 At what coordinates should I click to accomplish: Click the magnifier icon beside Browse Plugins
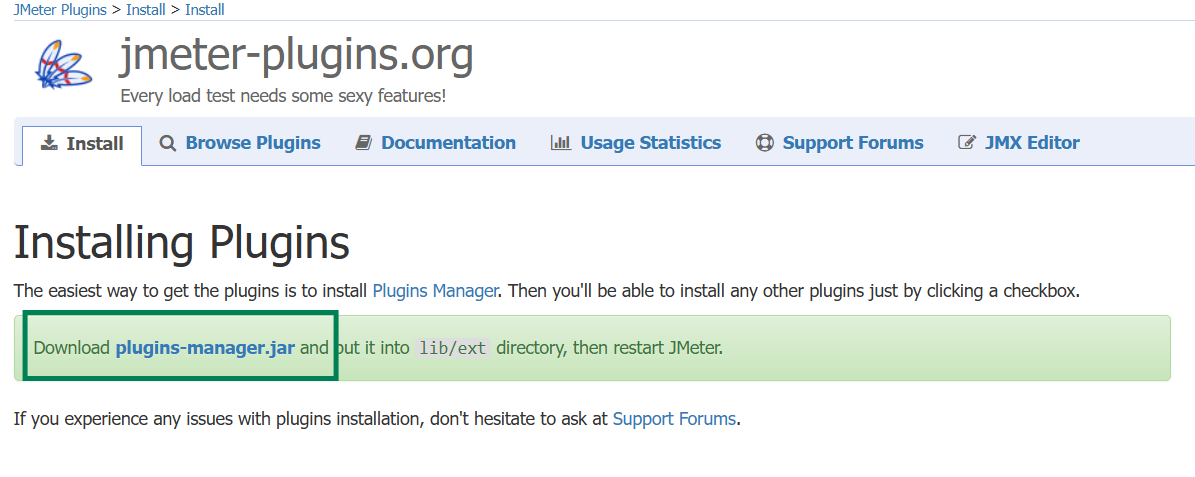pos(168,143)
